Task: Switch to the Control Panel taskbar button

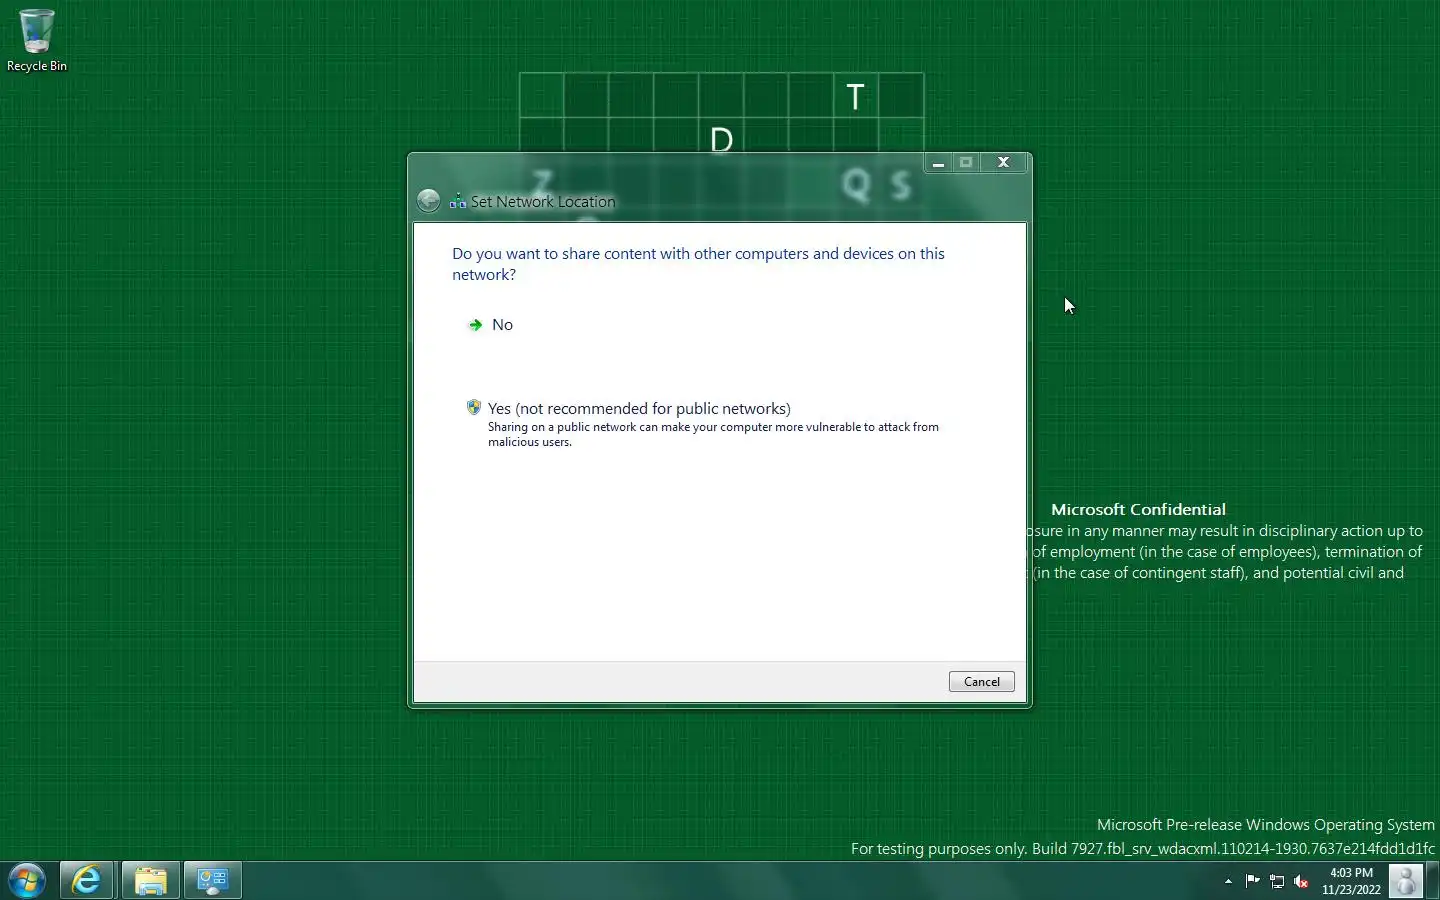Action: [x=213, y=881]
